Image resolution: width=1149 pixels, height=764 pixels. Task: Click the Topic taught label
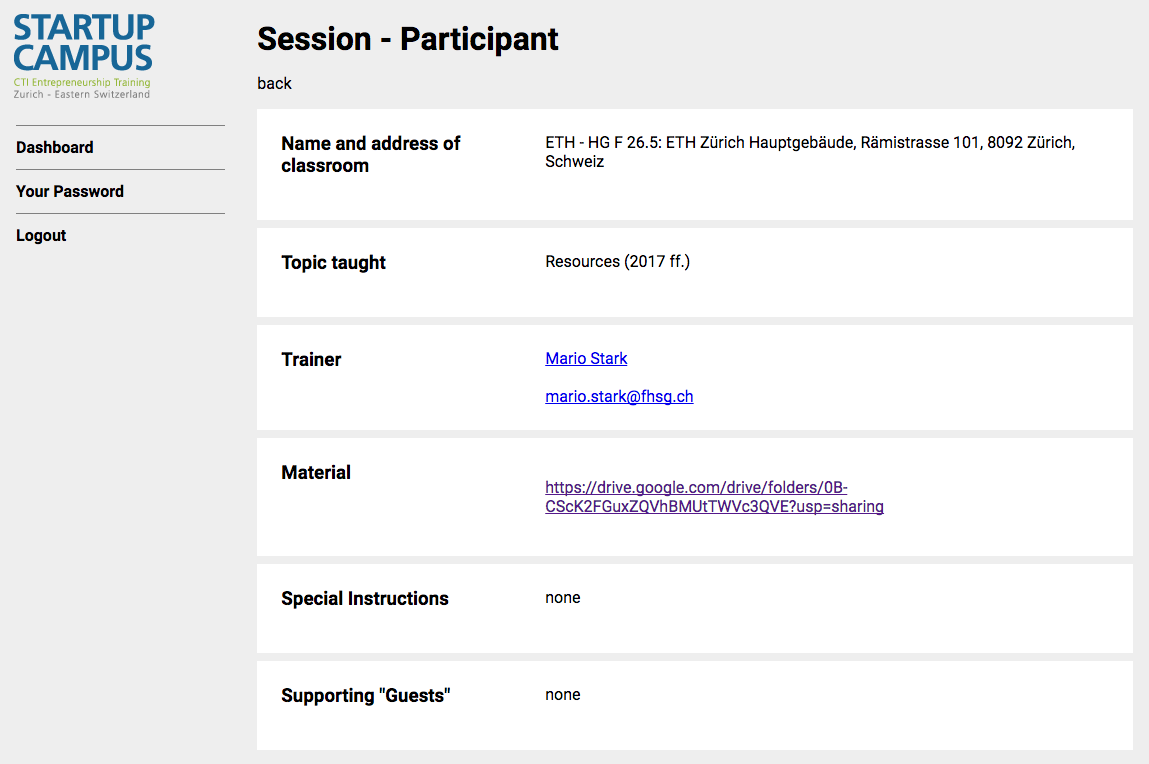[333, 262]
